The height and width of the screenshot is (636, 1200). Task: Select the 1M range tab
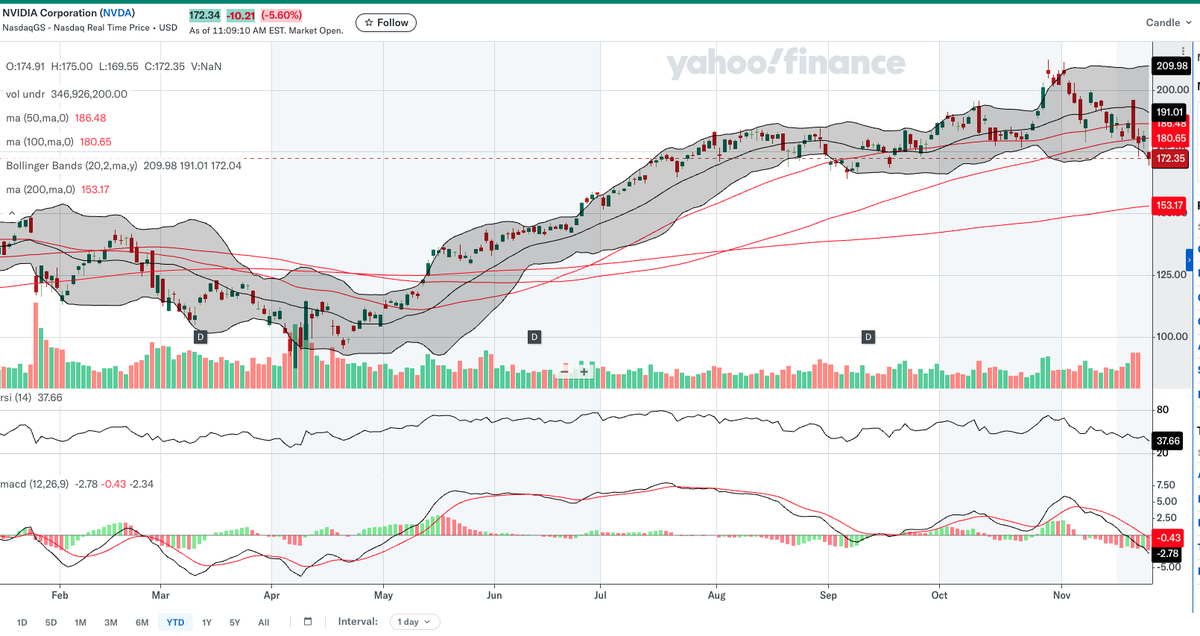pyautogui.click(x=80, y=622)
